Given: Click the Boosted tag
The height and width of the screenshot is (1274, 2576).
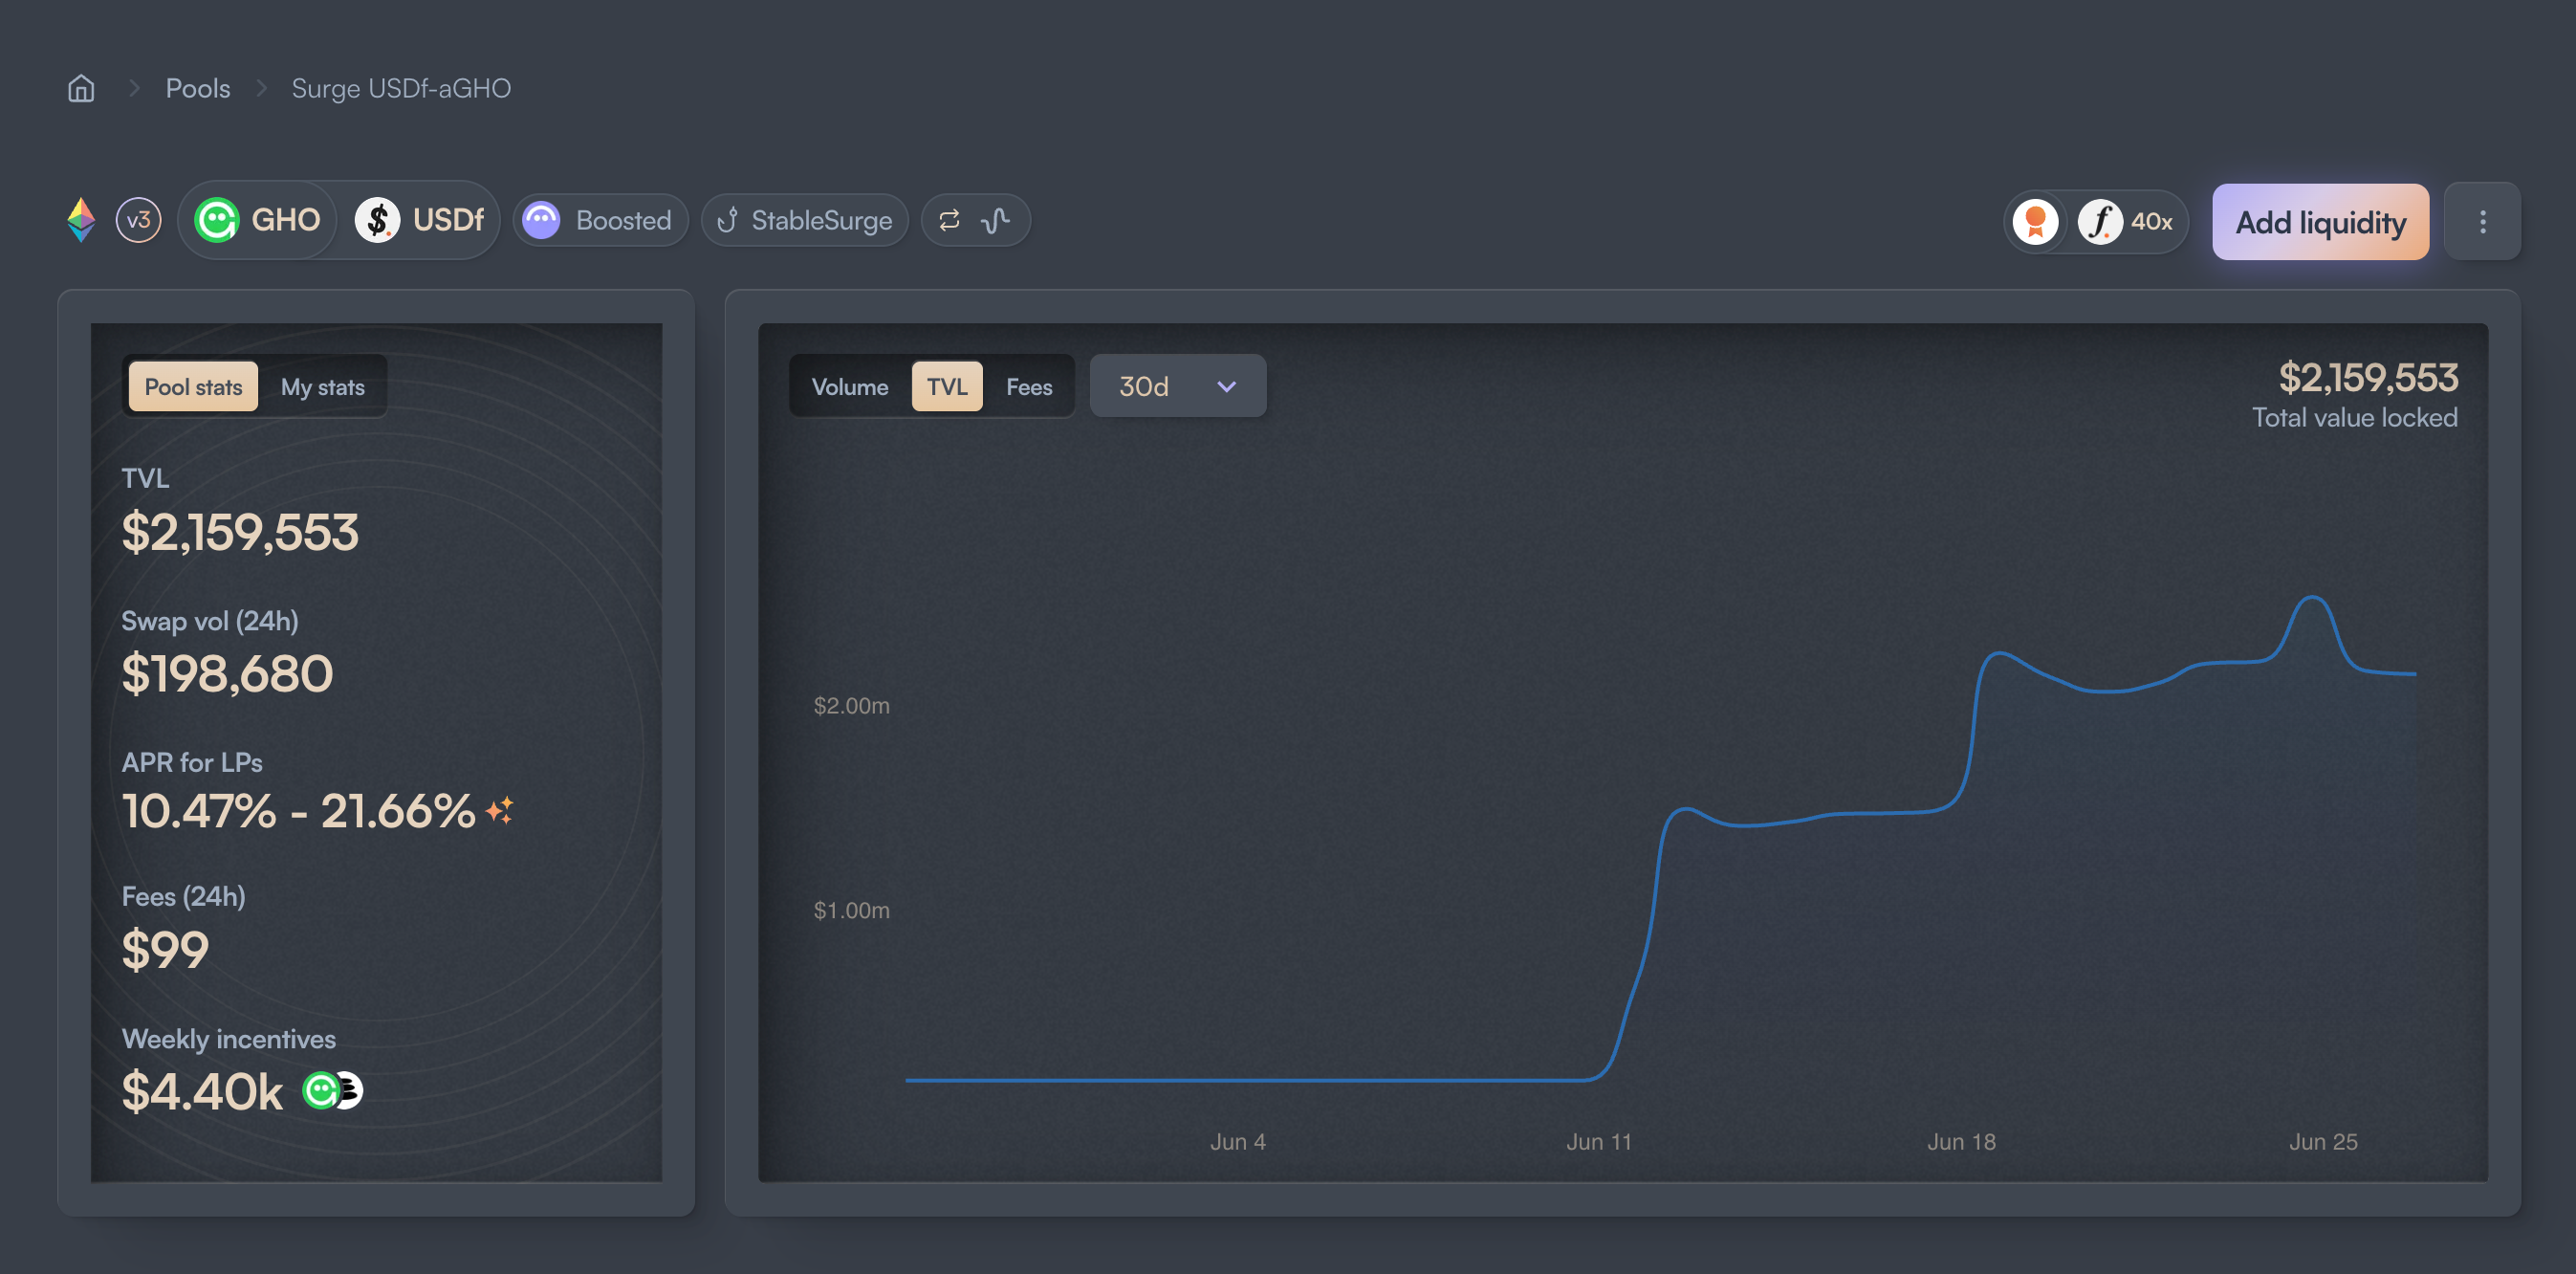Looking at the screenshot, I should tap(600, 220).
